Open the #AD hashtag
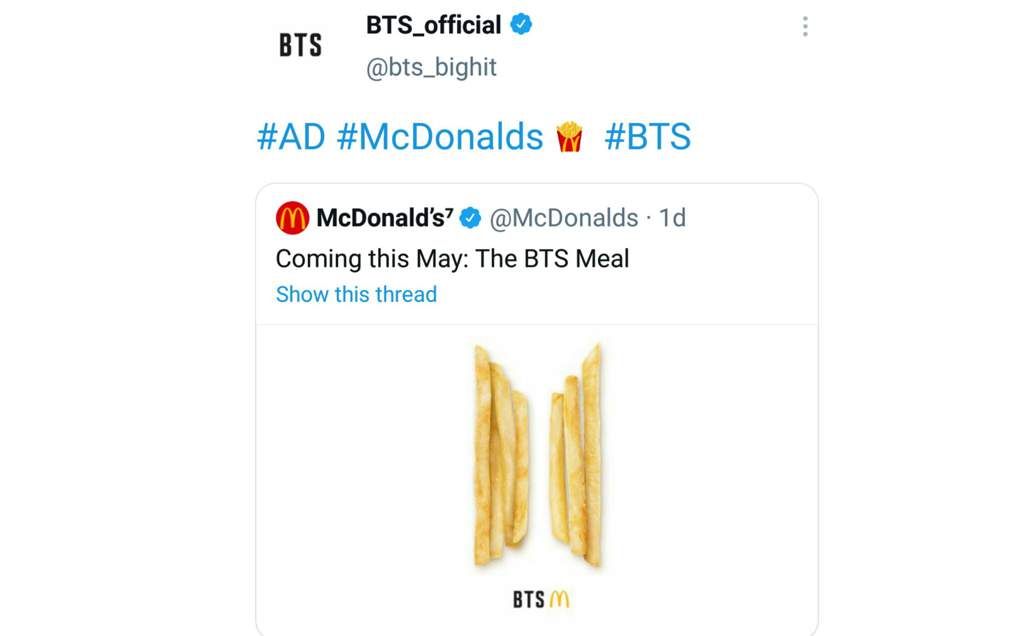Screen dimensions: 1024x636 pyautogui.click(x=291, y=136)
